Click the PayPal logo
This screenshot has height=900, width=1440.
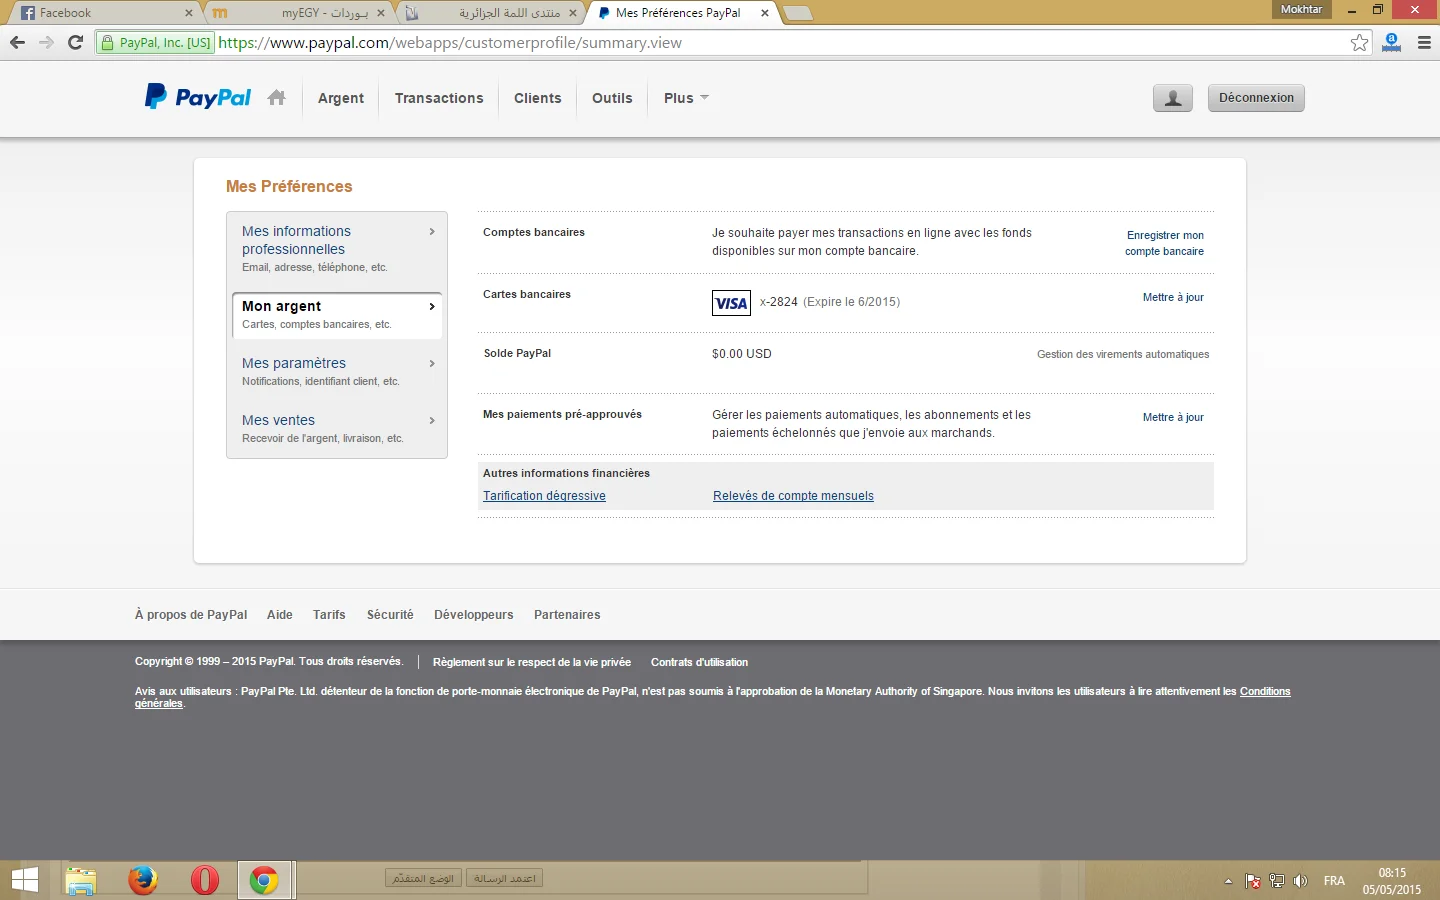point(198,97)
